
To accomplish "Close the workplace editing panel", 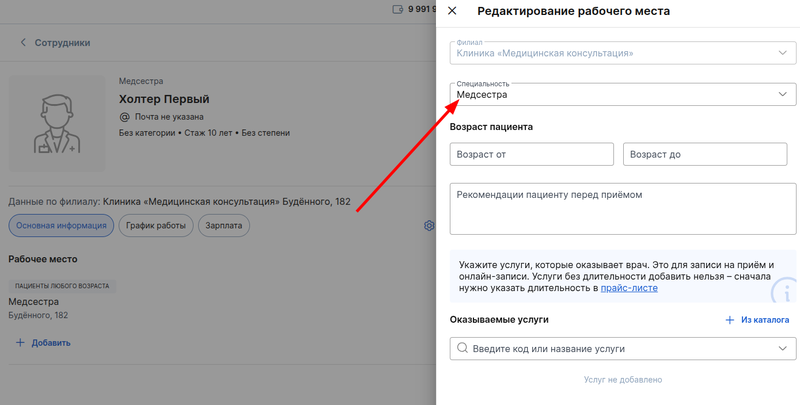I will [x=452, y=11].
